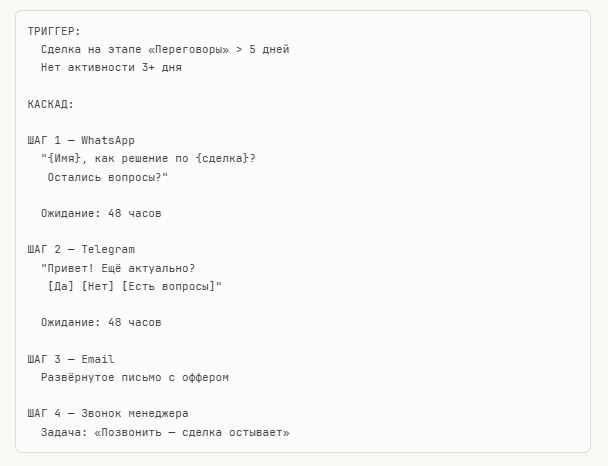Click the [Да] reply option
Image resolution: width=608 pixels, height=466 pixels.
pyautogui.click(x=60, y=286)
